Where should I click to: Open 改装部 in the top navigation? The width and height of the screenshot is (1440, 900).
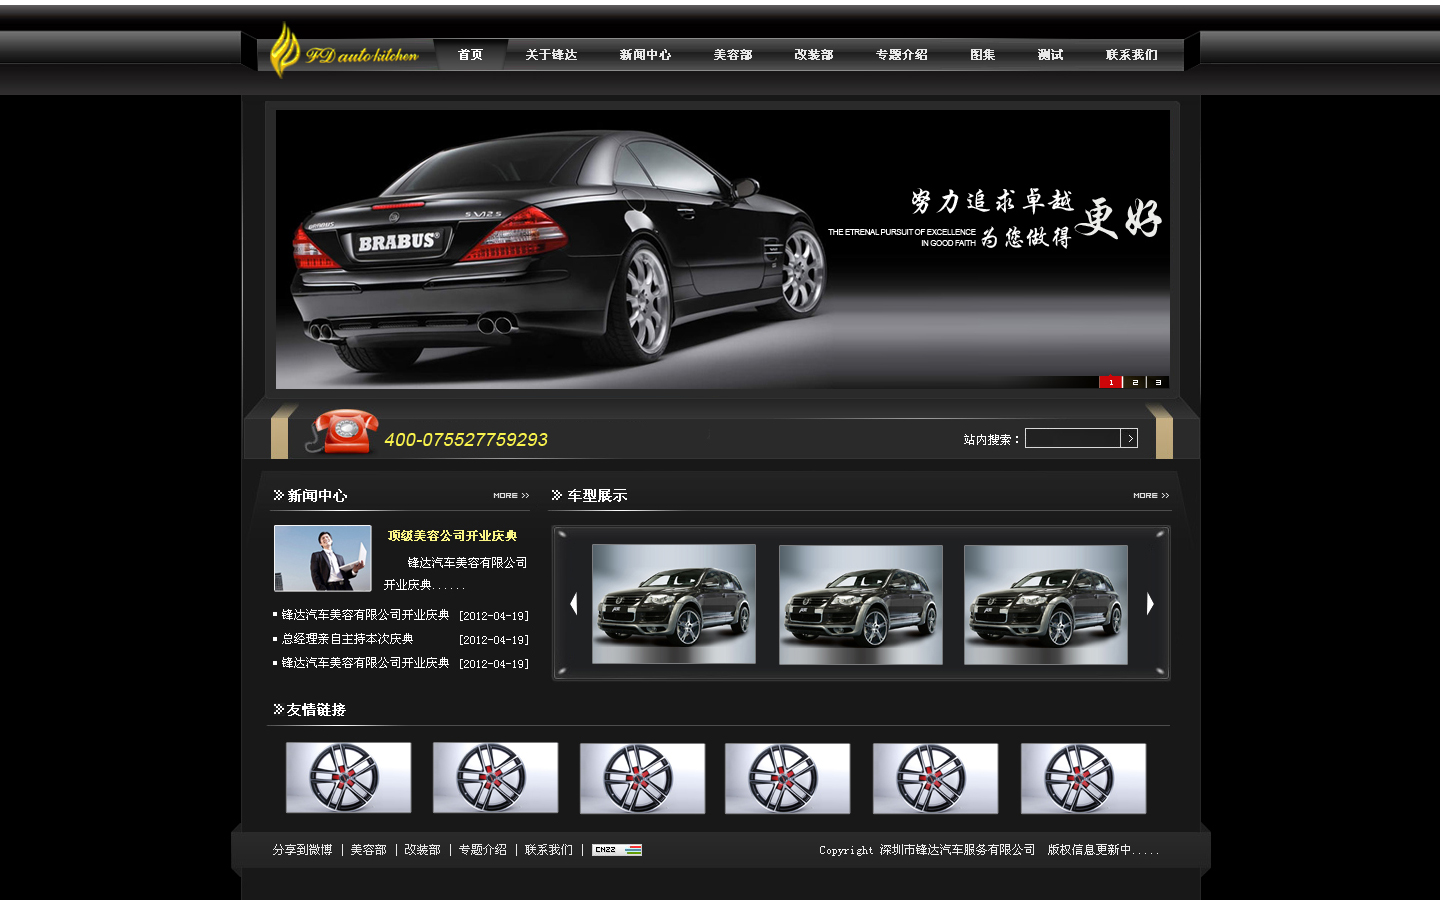(x=814, y=55)
